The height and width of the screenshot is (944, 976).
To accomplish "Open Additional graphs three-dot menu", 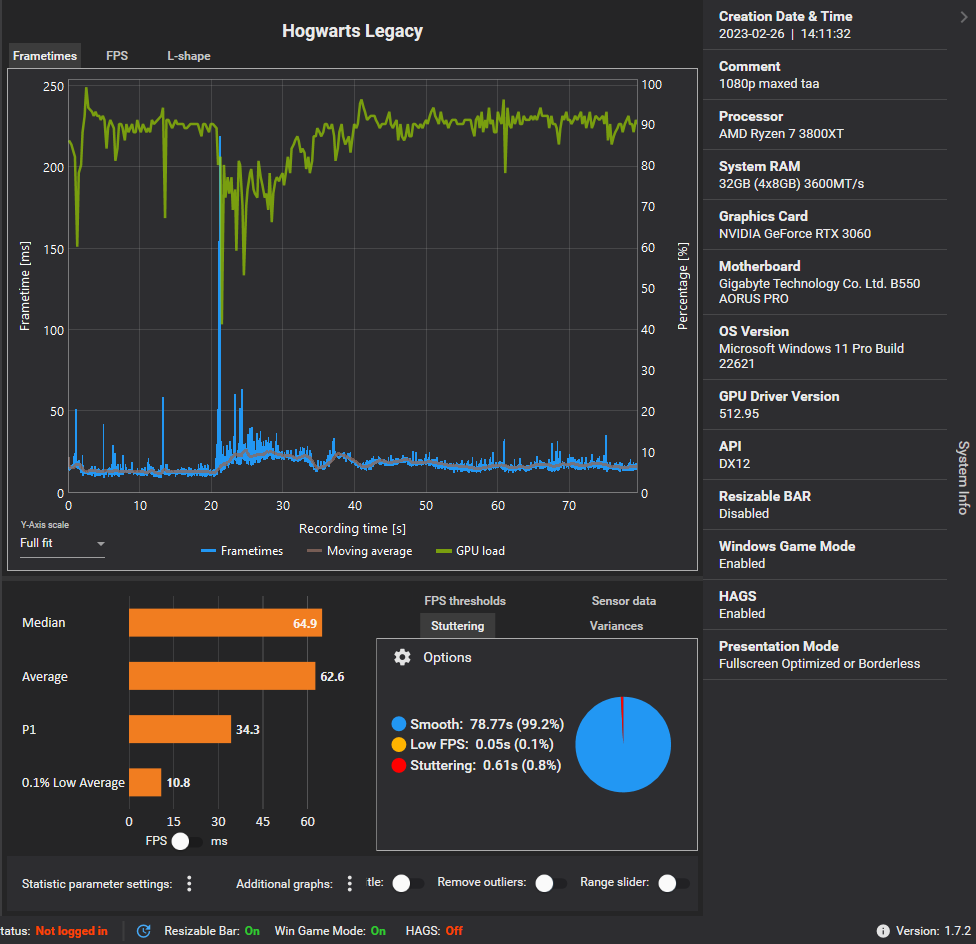I will (350, 884).
